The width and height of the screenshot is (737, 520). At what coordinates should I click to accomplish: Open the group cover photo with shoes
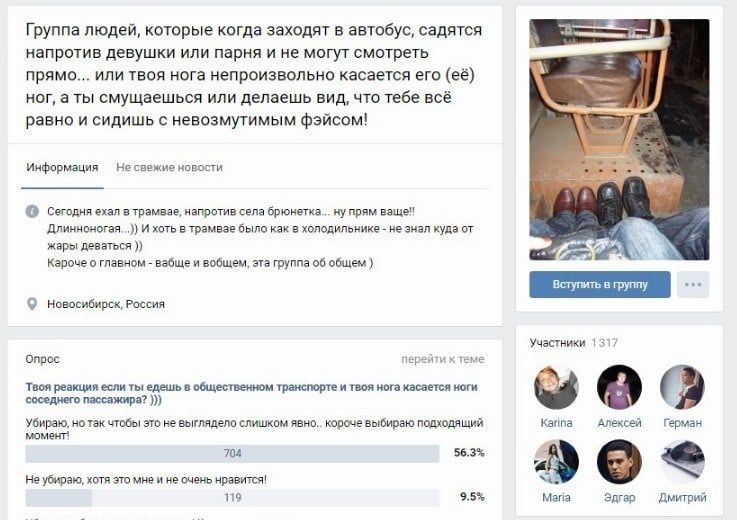click(x=619, y=140)
